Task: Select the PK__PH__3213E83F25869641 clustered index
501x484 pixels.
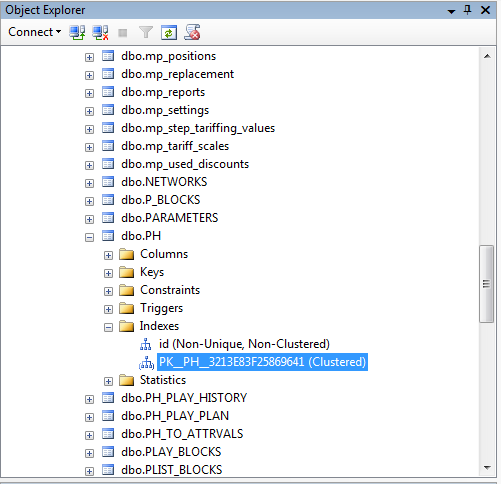Action: tap(262, 362)
